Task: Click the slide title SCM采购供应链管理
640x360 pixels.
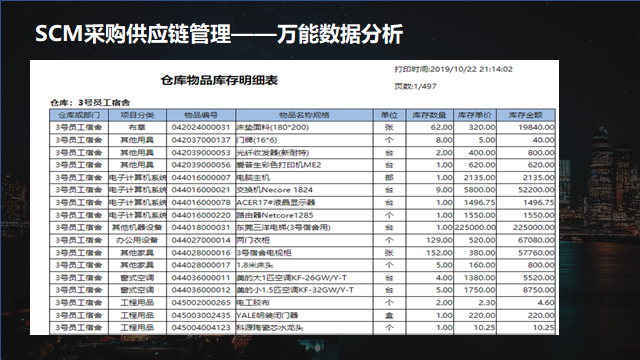Action: click(133, 33)
